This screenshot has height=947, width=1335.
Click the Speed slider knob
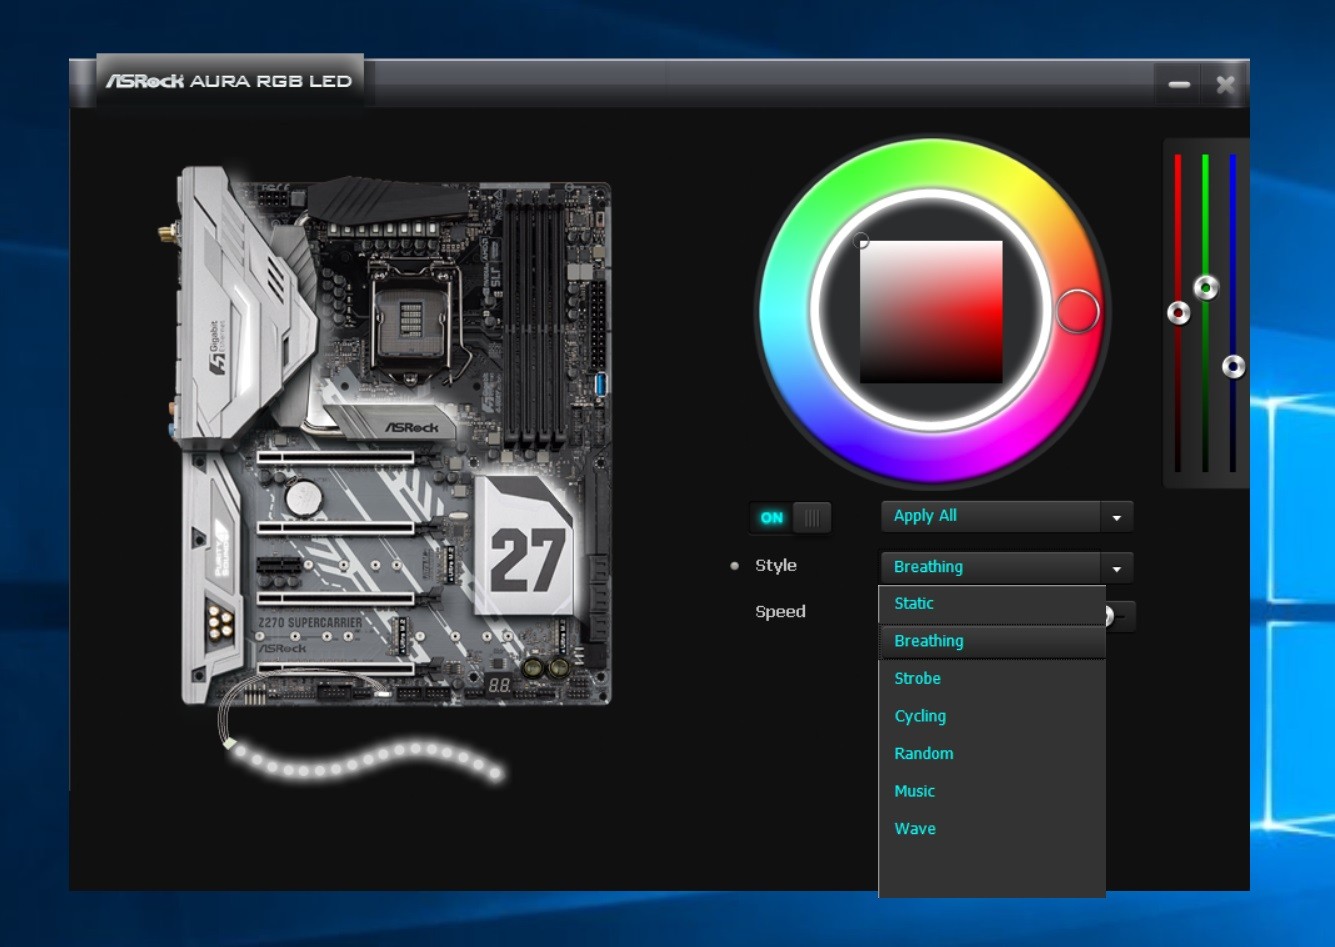(1109, 615)
